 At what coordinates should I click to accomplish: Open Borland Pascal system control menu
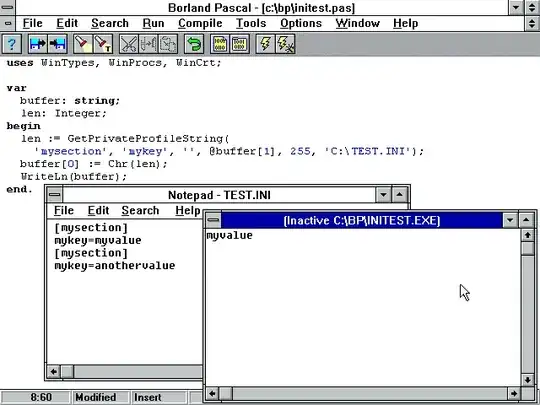tap(7, 7)
